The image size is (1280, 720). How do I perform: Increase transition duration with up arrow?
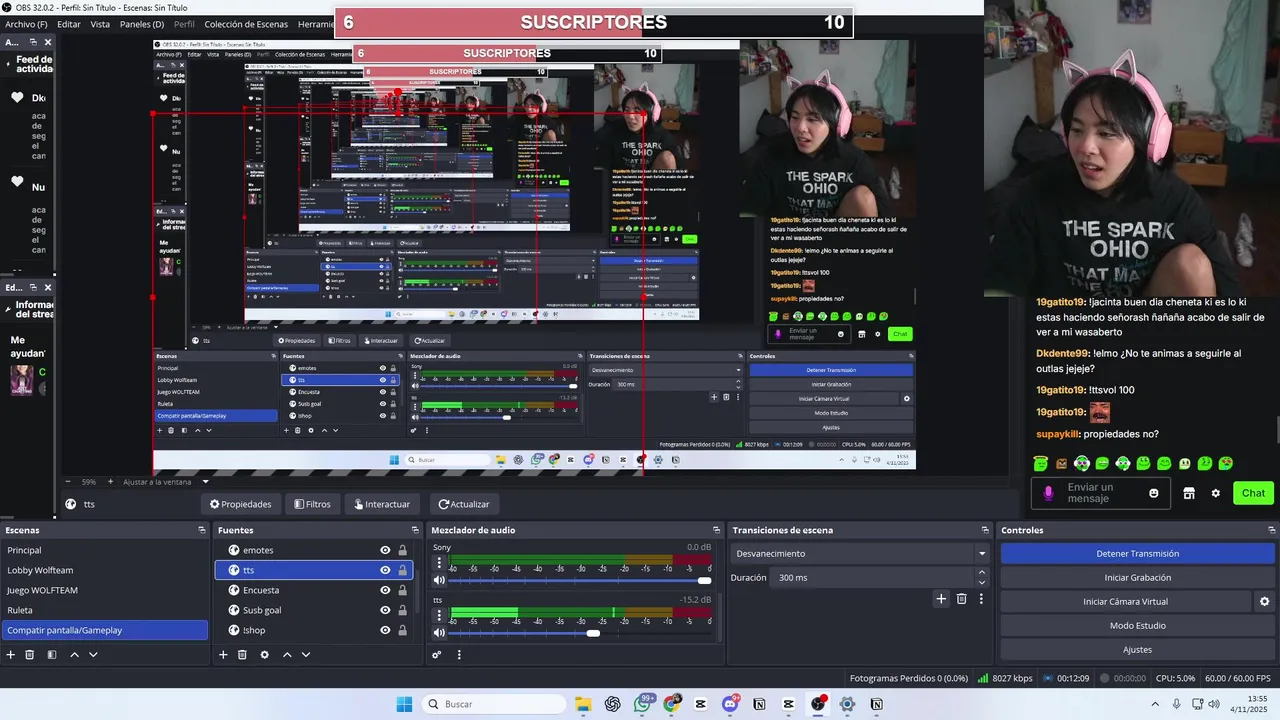pos(981,573)
